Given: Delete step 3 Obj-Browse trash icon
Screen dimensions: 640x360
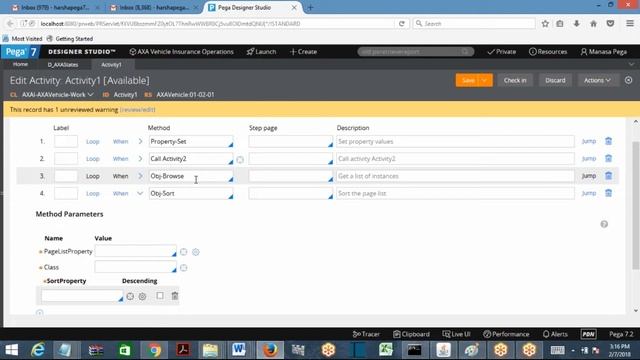Looking at the screenshot, I should 608,176.
